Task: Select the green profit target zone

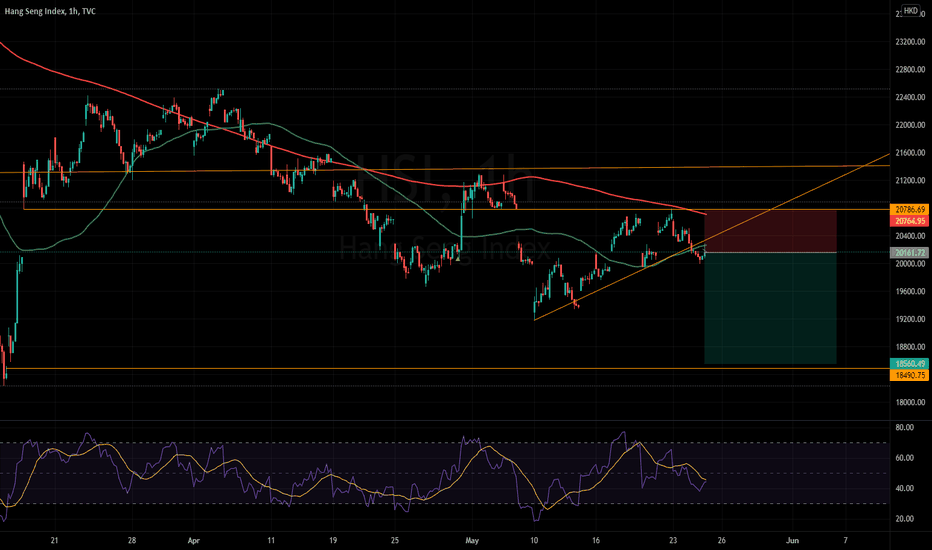Action: coord(770,308)
